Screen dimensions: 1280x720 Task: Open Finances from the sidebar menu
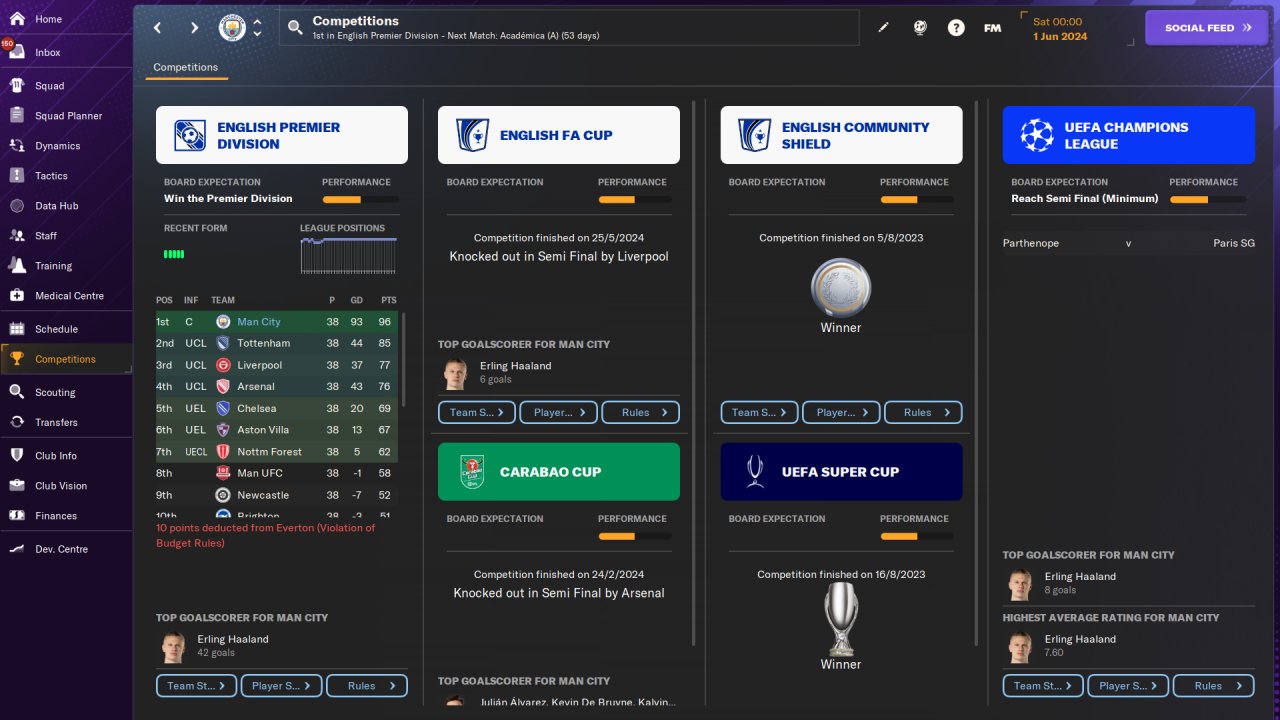tap(56, 516)
